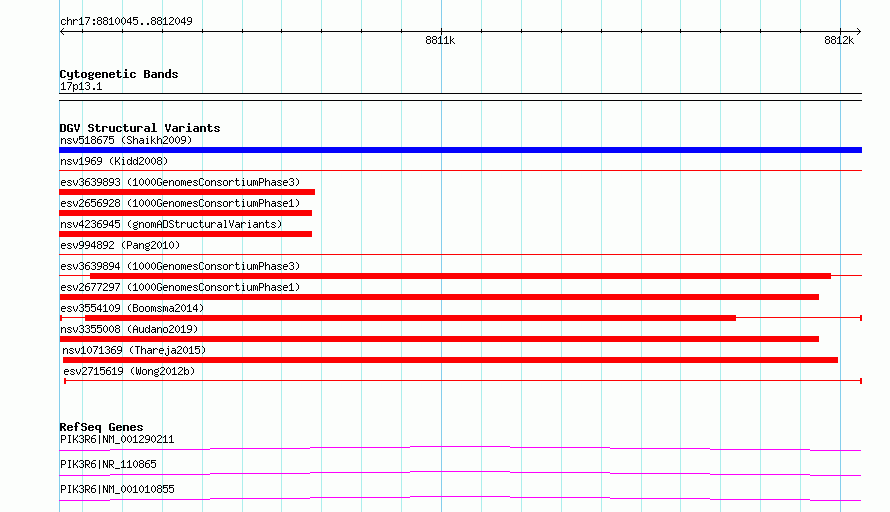Click the red bar under esv2677297
Screen dimensions: 890x512
pyautogui.click(x=439, y=297)
